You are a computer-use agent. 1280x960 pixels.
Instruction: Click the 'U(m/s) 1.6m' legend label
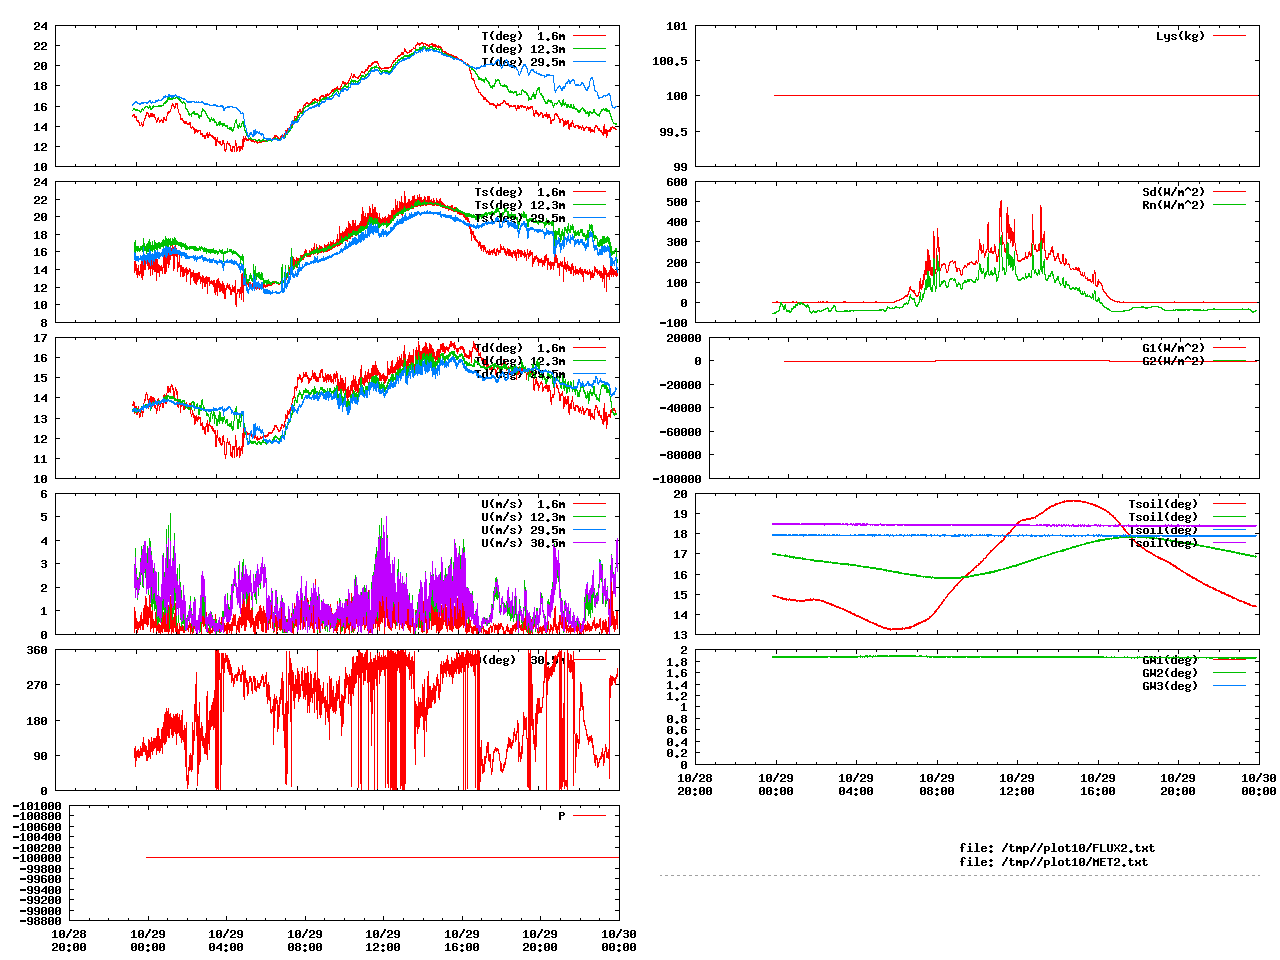523,504
